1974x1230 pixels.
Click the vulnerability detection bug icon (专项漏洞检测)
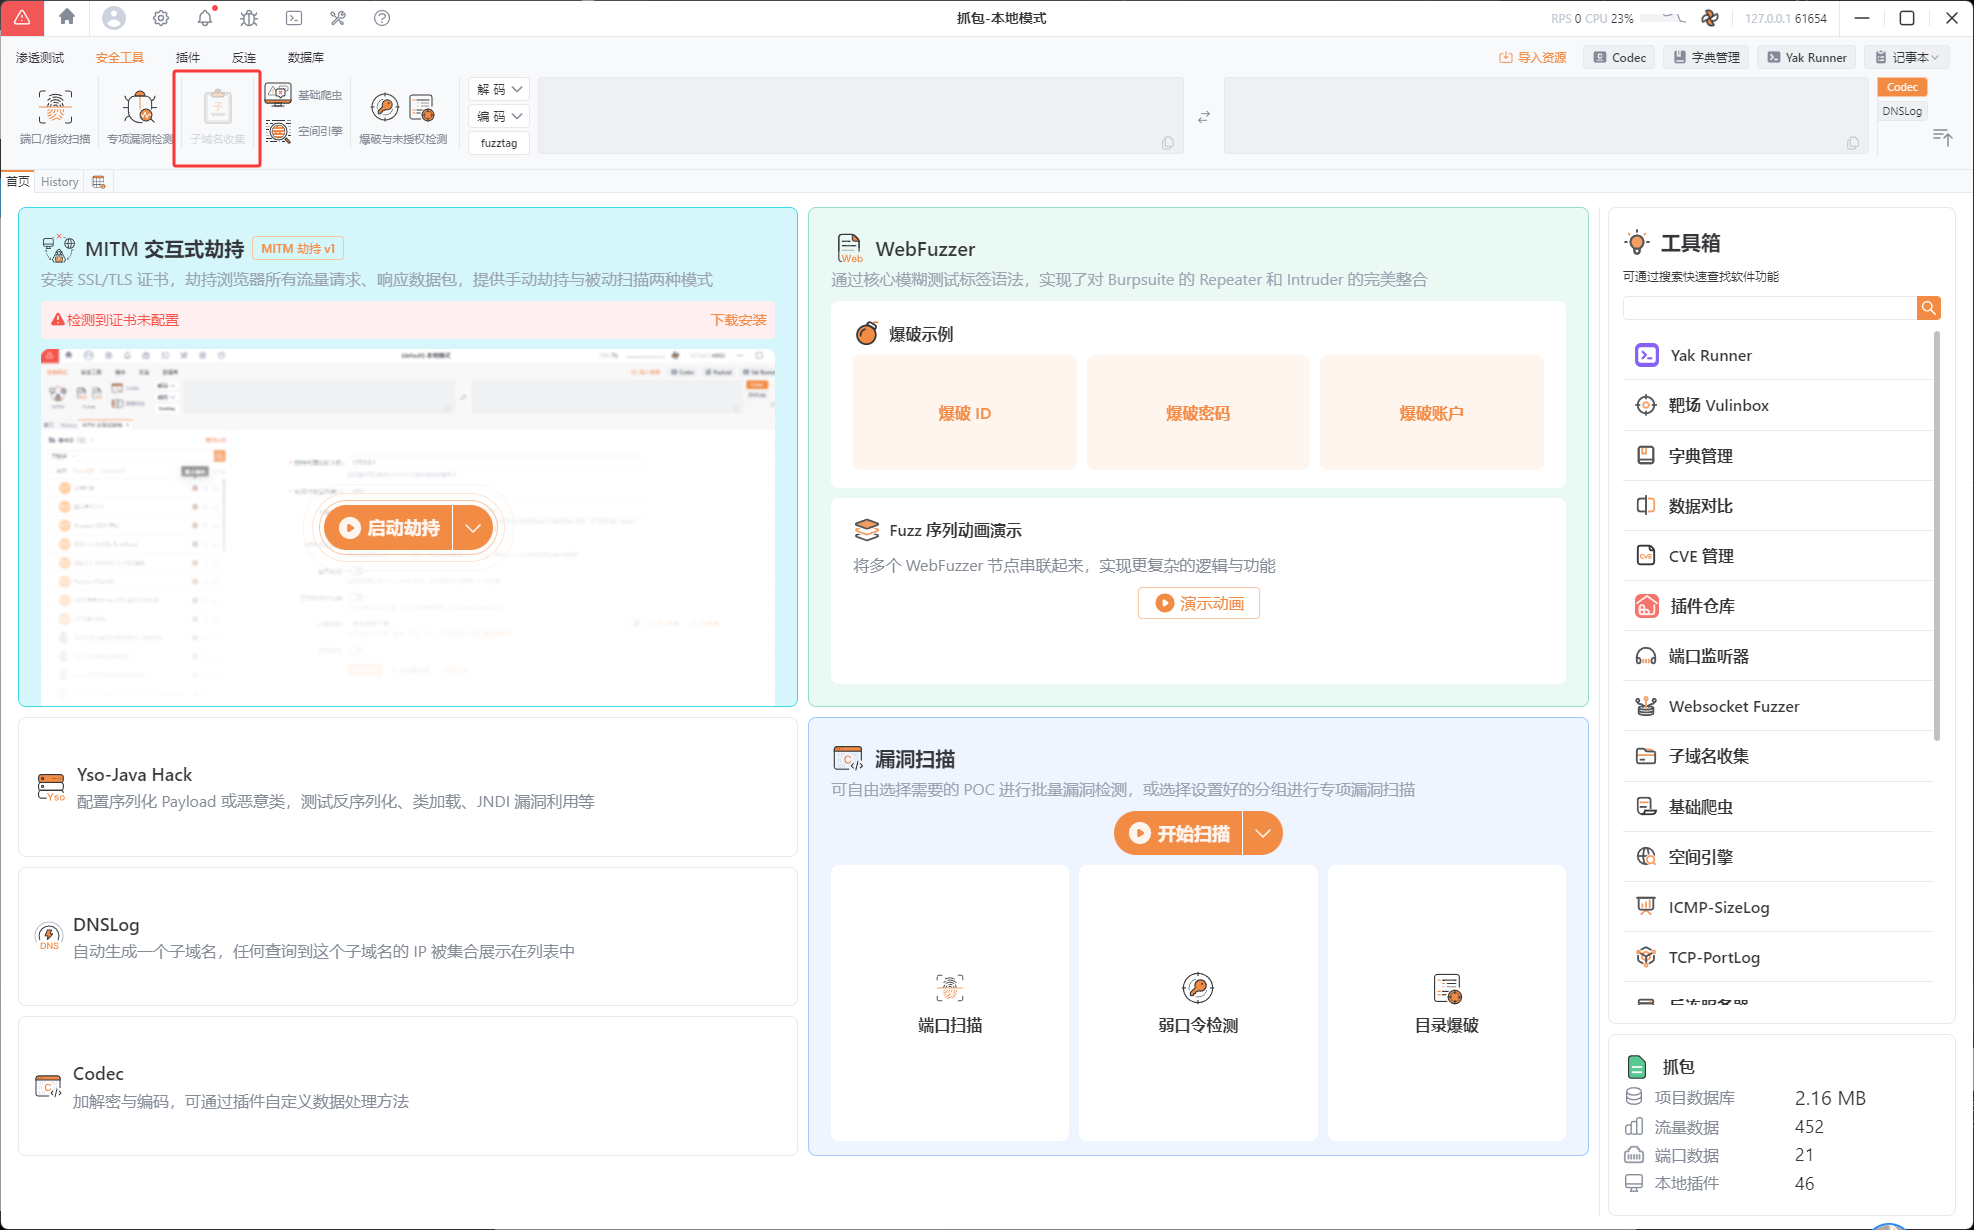point(139,107)
